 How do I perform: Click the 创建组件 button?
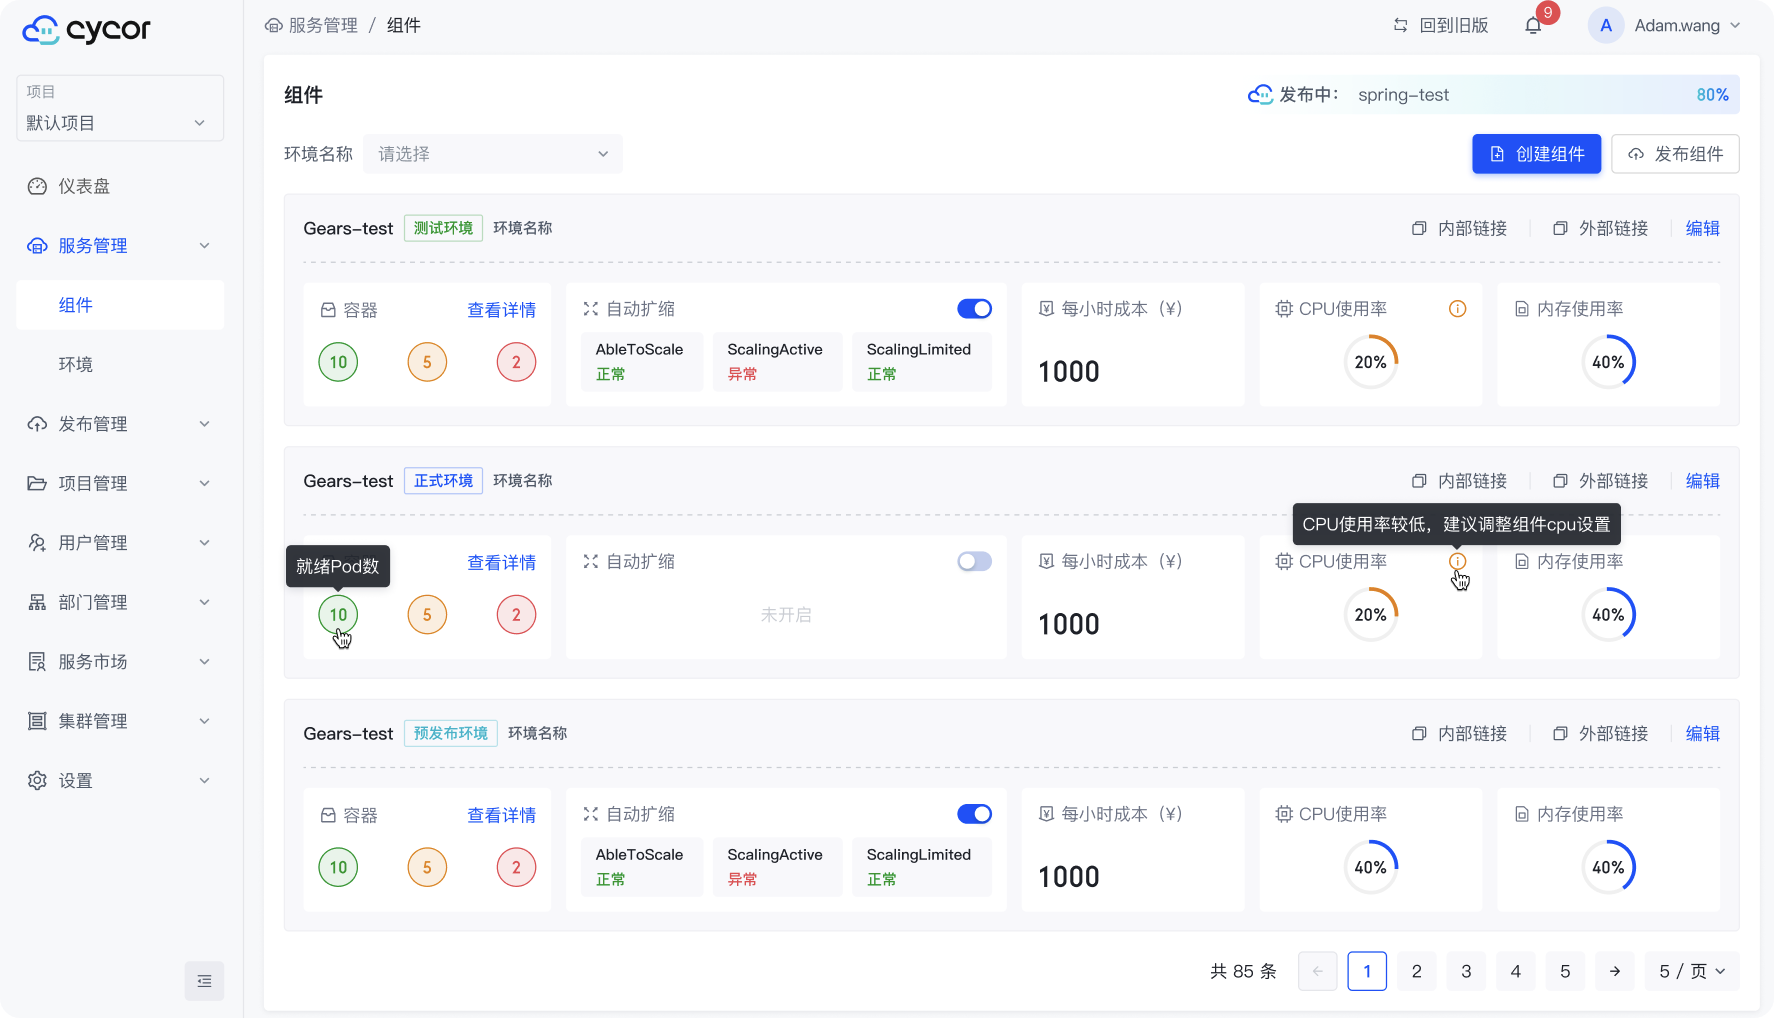pyautogui.click(x=1536, y=154)
